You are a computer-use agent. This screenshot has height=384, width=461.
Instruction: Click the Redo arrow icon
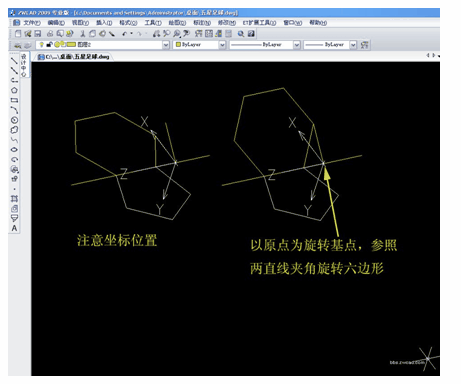click(139, 33)
